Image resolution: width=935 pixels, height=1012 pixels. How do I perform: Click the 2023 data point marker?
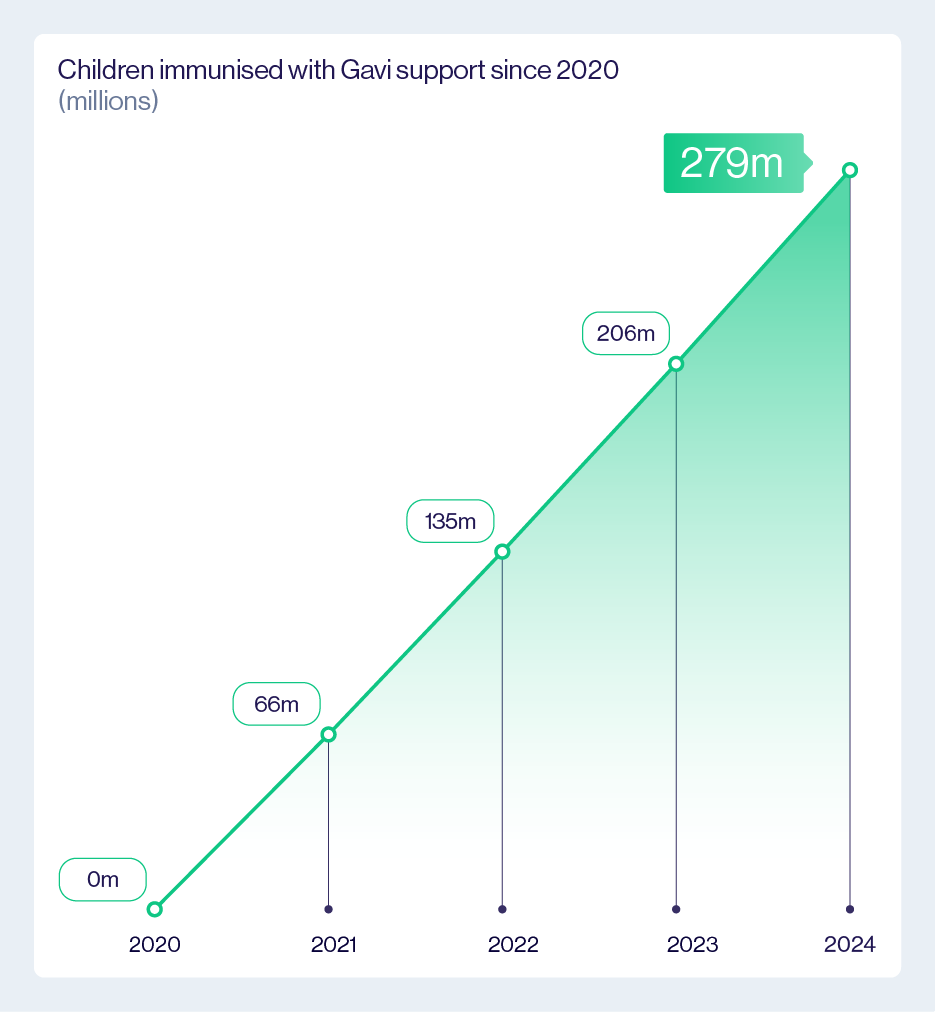coord(676,364)
